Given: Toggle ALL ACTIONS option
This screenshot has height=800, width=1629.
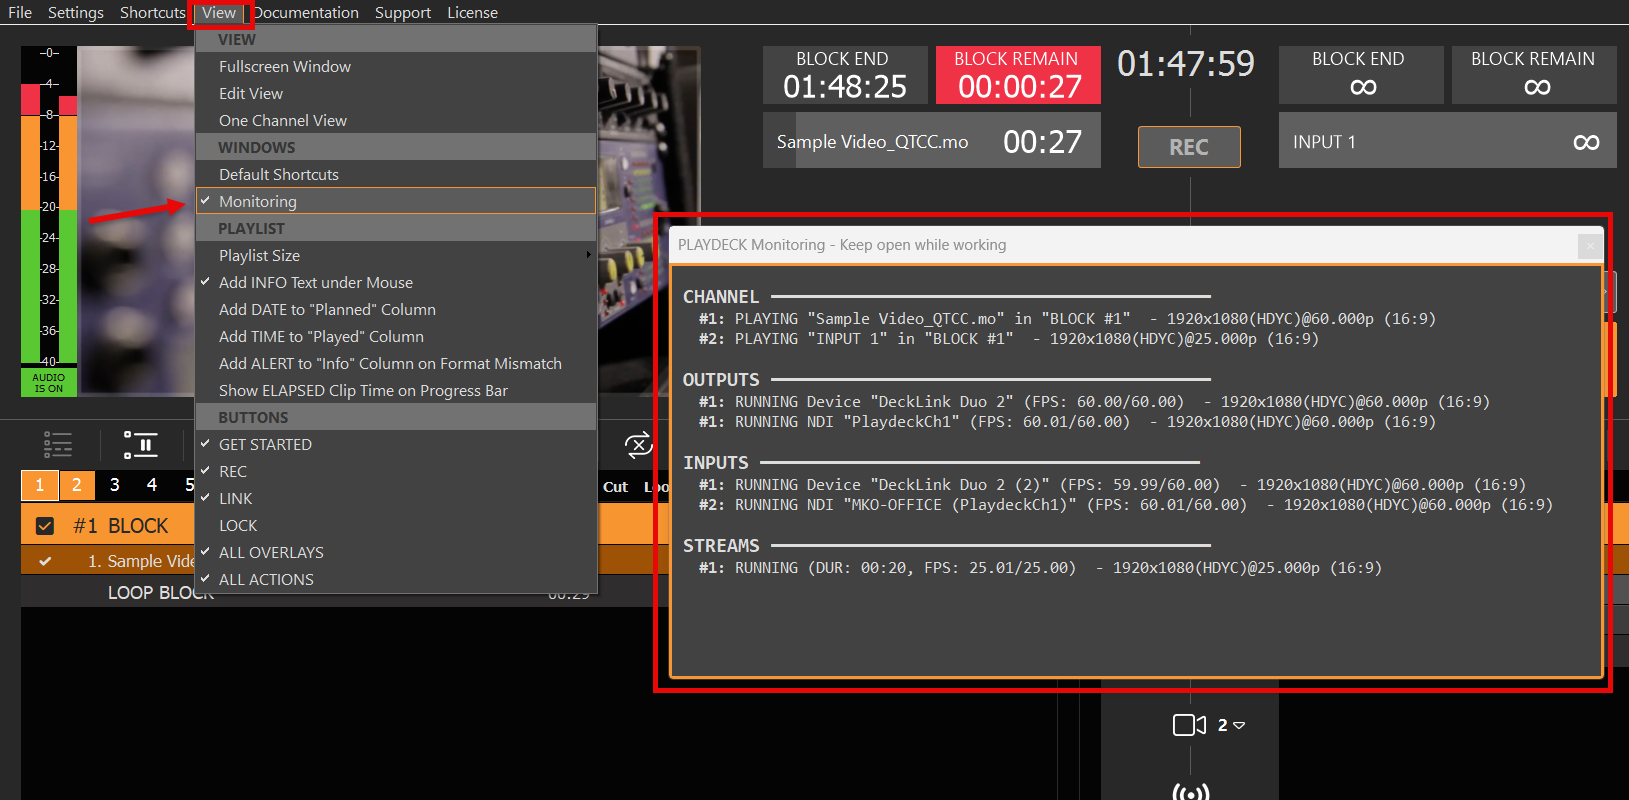Looking at the screenshot, I should (x=396, y=579).
